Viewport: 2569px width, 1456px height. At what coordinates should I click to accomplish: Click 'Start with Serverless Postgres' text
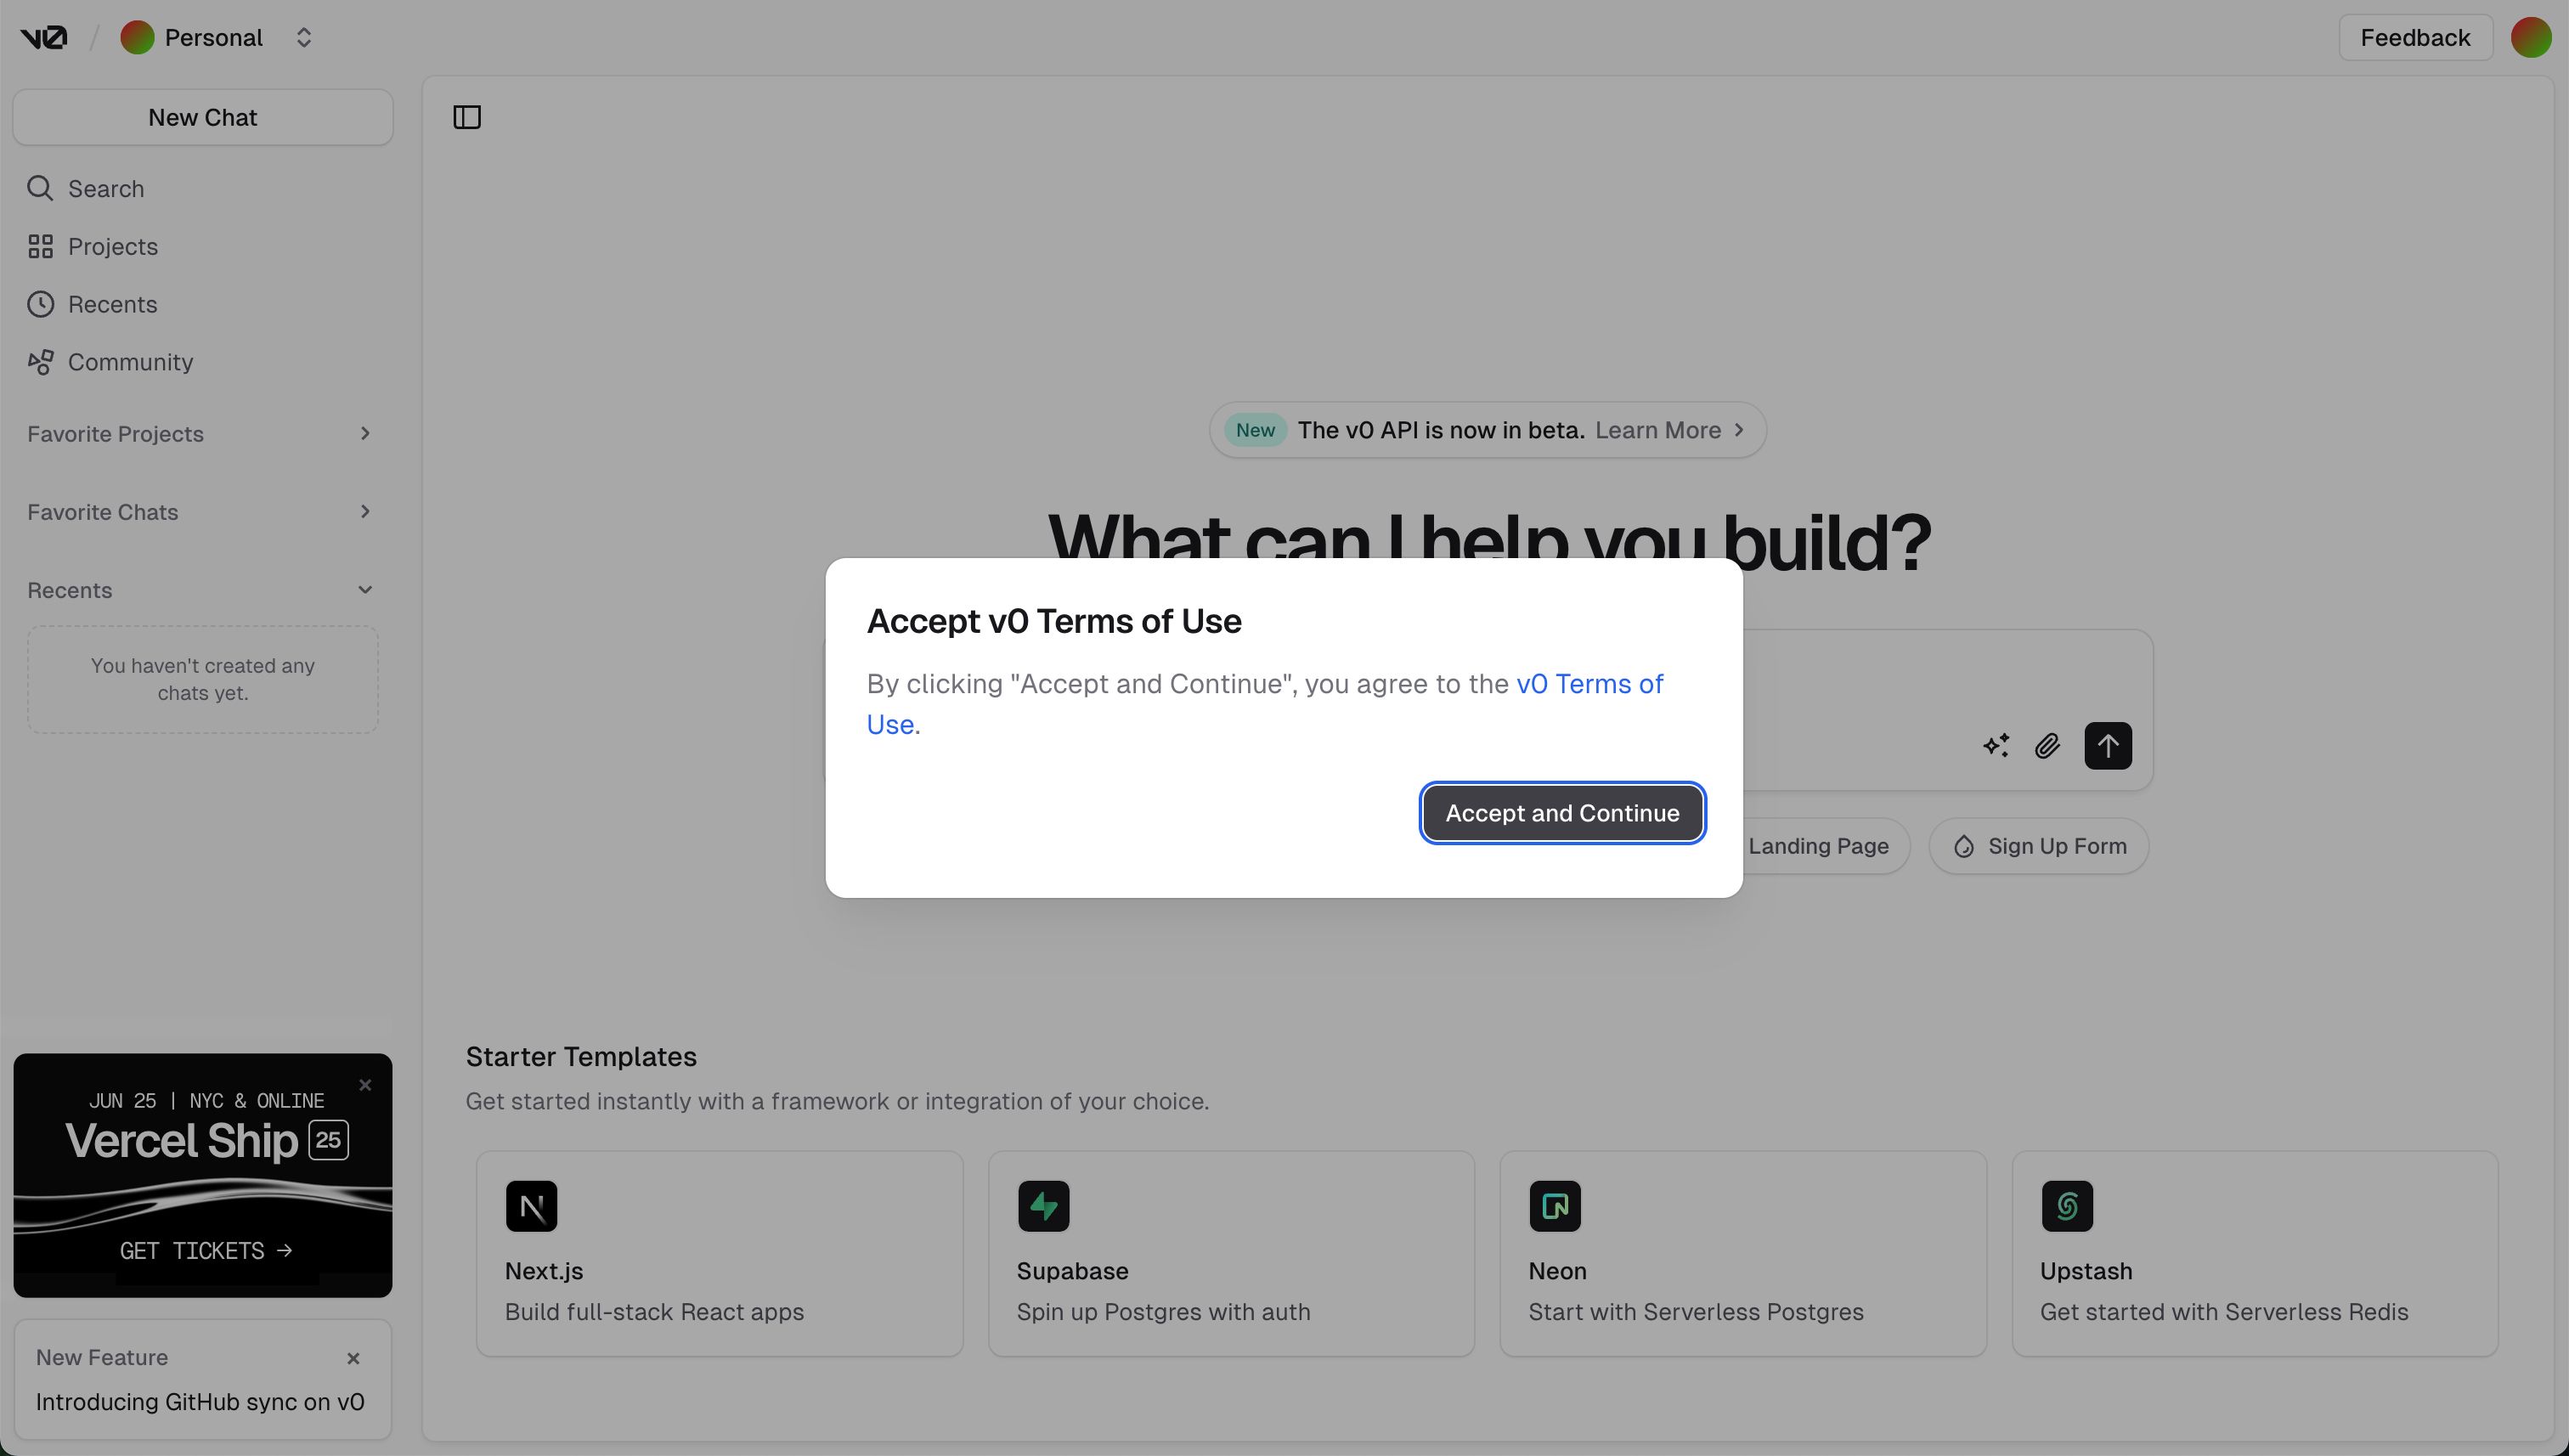click(1696, 1312)
